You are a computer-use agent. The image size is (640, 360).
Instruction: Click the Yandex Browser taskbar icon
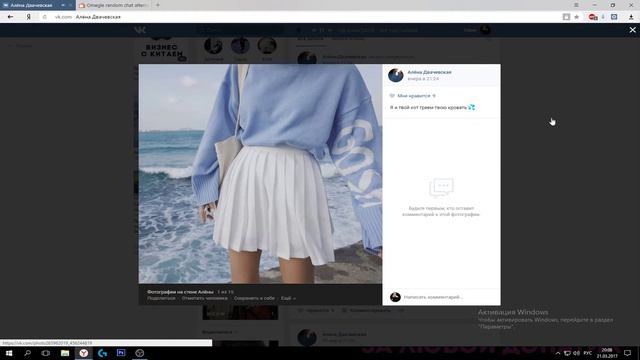pos(84,353)
